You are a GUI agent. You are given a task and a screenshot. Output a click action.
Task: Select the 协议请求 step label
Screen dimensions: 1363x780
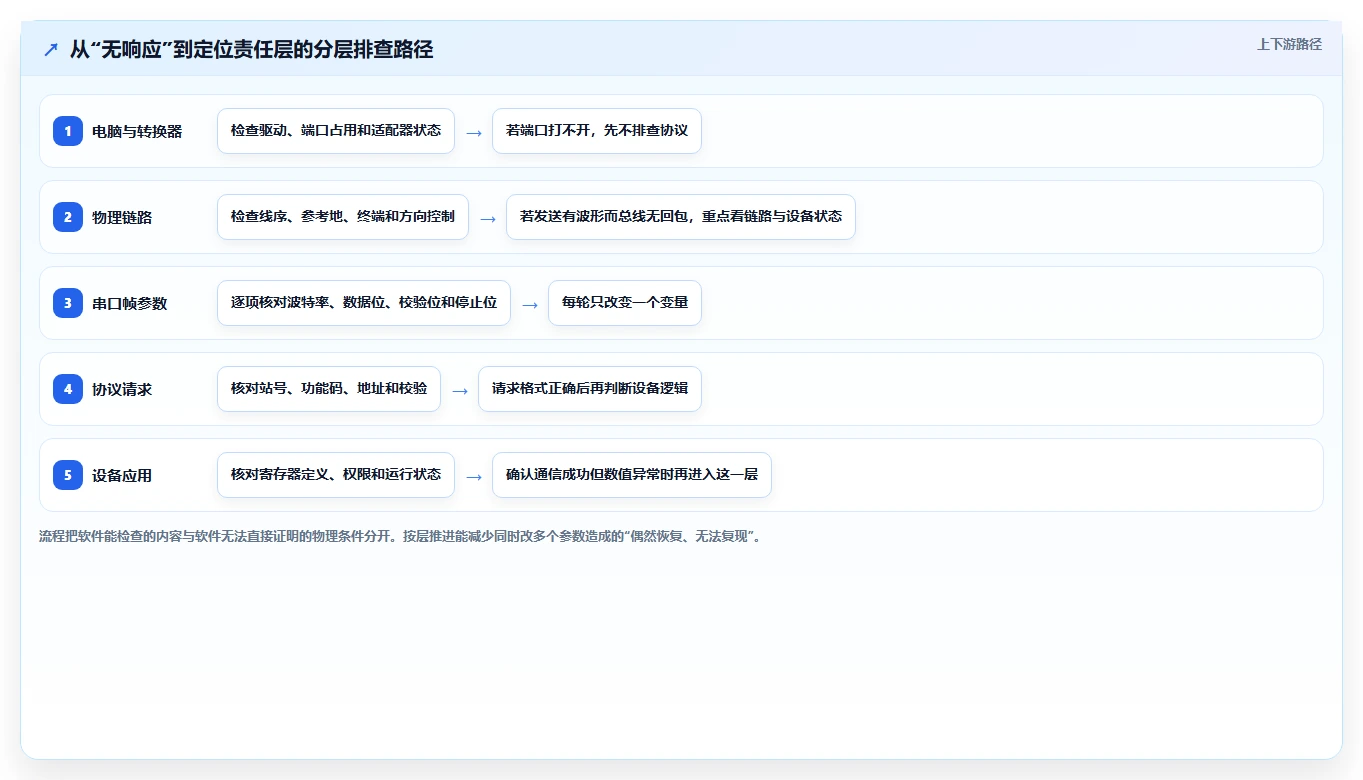(x=122, y=389)
